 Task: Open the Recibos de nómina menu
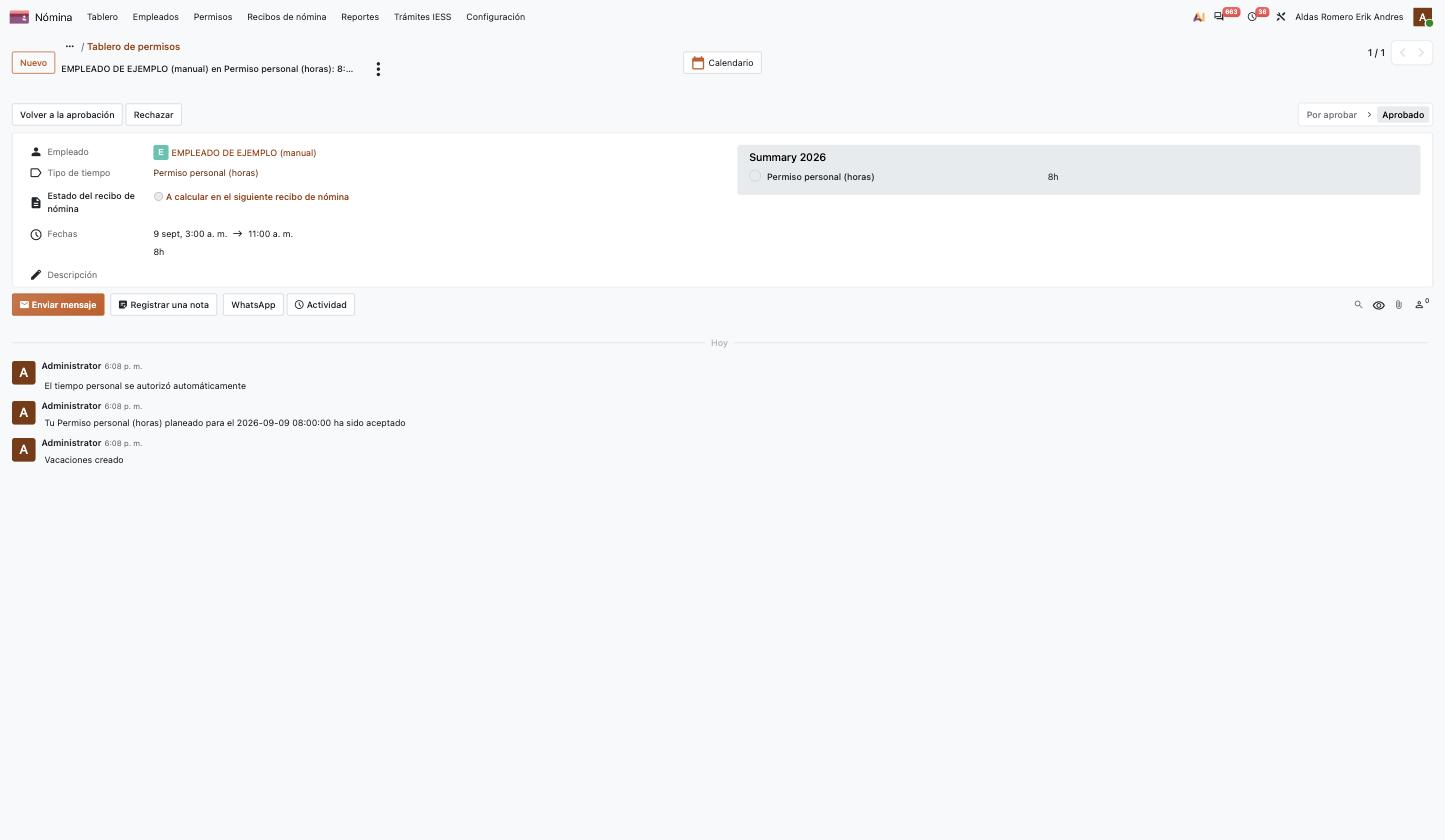[287, 17]
